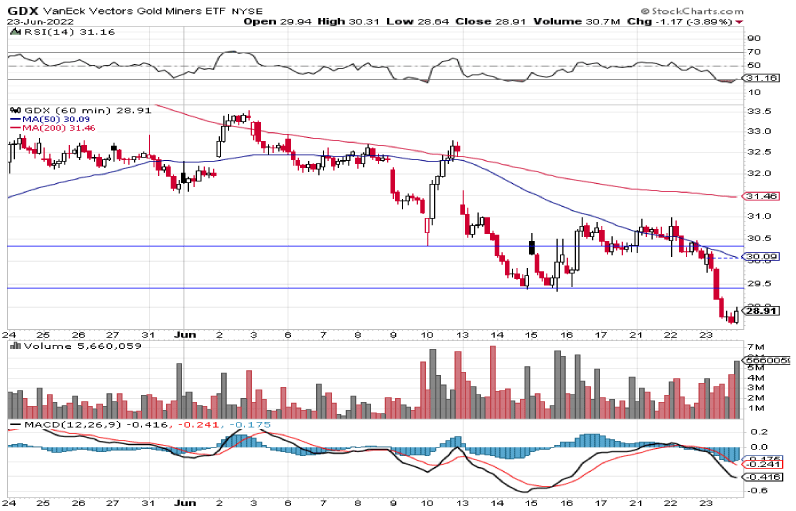
Task: Click the 31.16 RSI value label
Action: 762,77
